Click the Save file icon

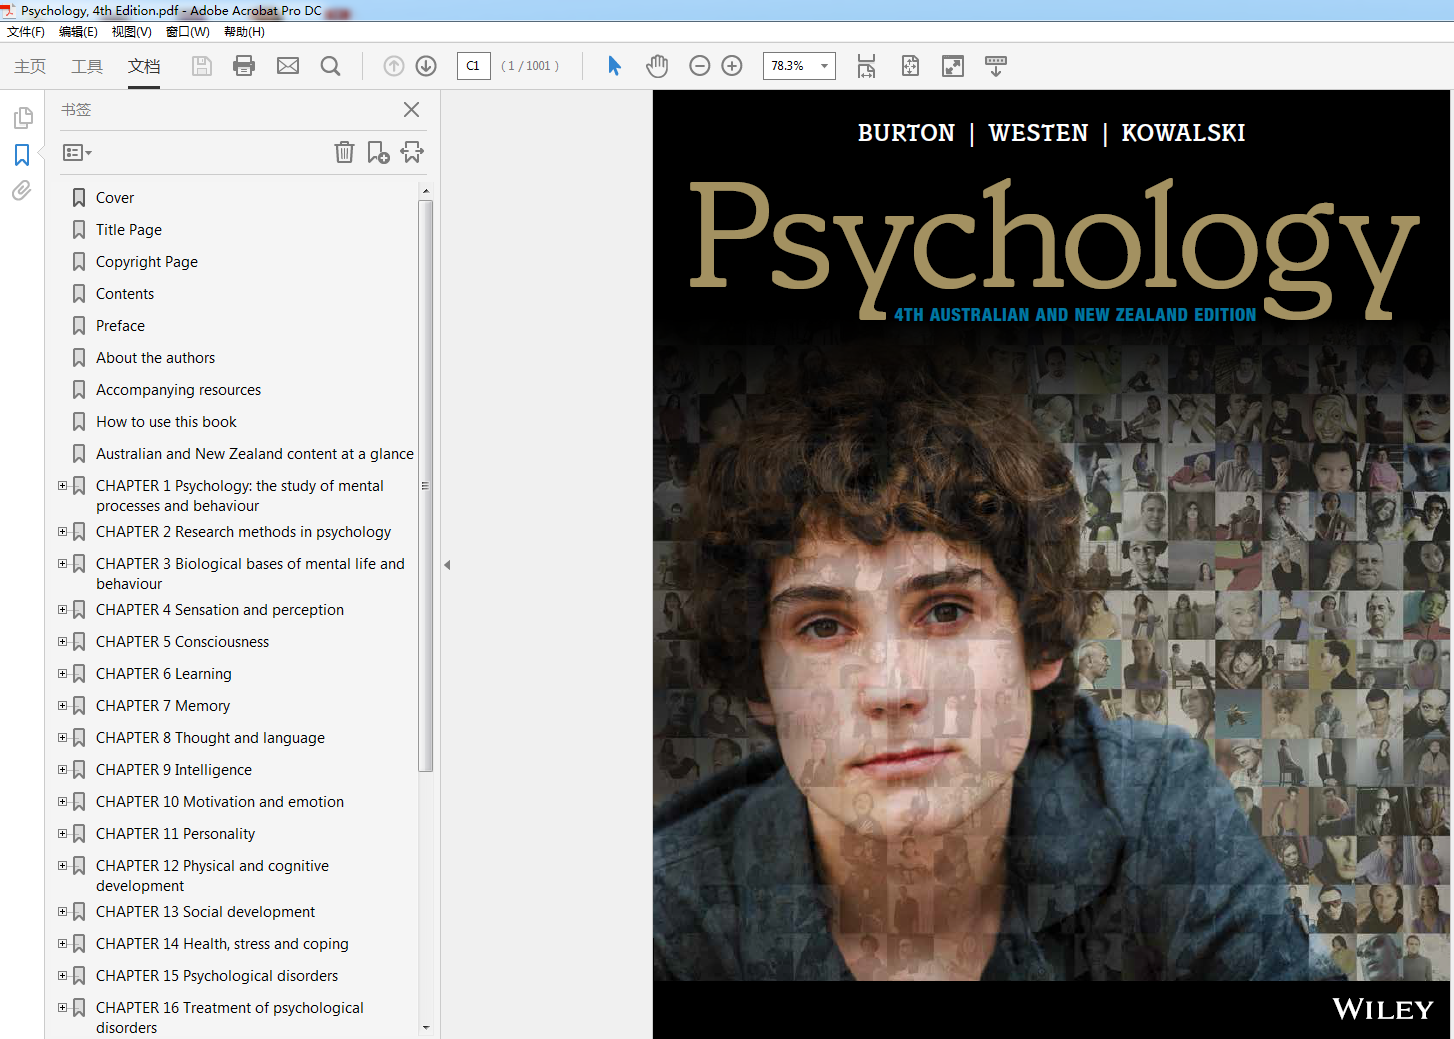pos(202,66)
